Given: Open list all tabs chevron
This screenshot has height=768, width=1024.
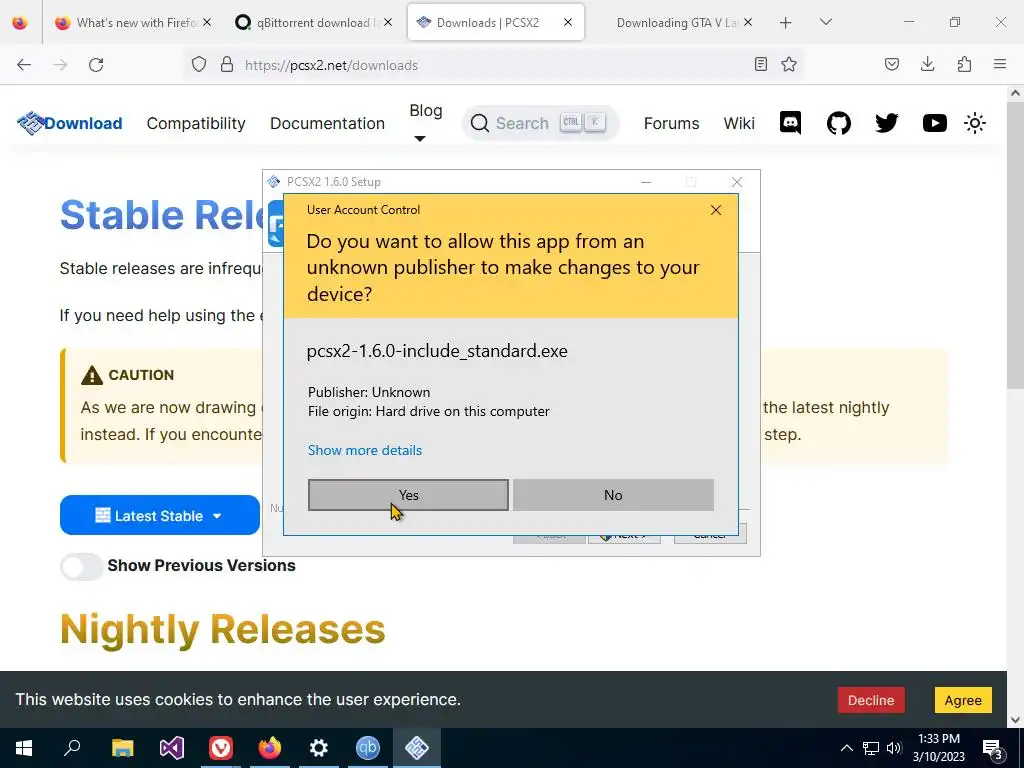Looking at the screenshot, I should (x=825, y=22).
